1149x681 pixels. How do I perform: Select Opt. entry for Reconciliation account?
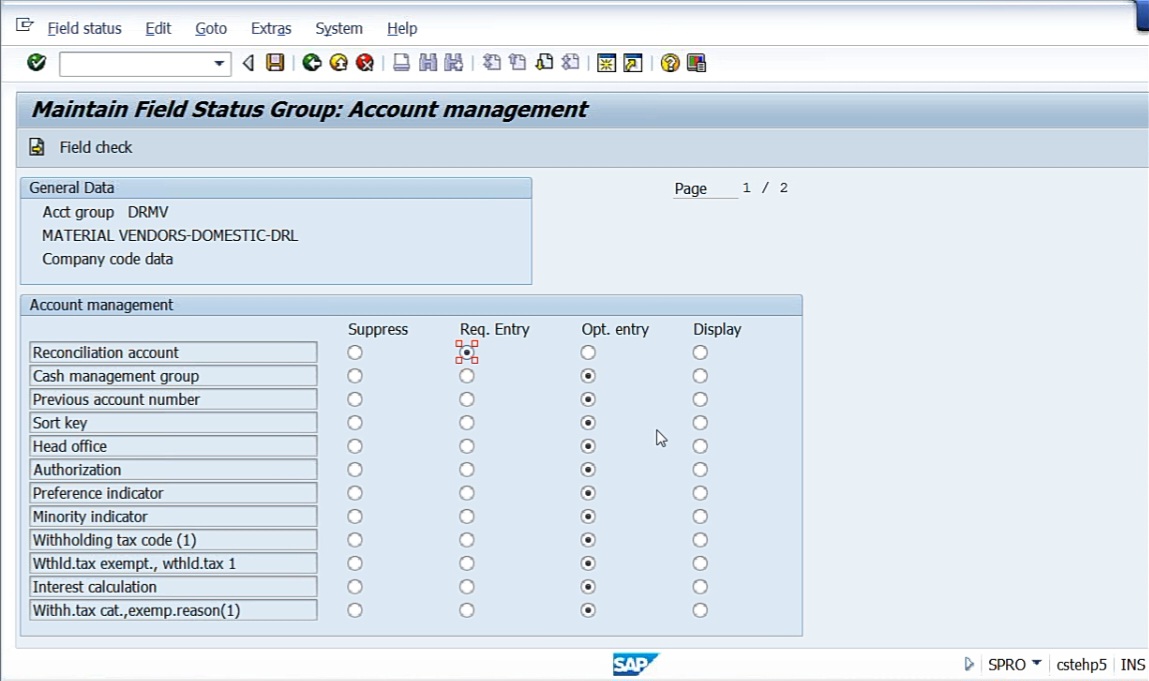588,353
